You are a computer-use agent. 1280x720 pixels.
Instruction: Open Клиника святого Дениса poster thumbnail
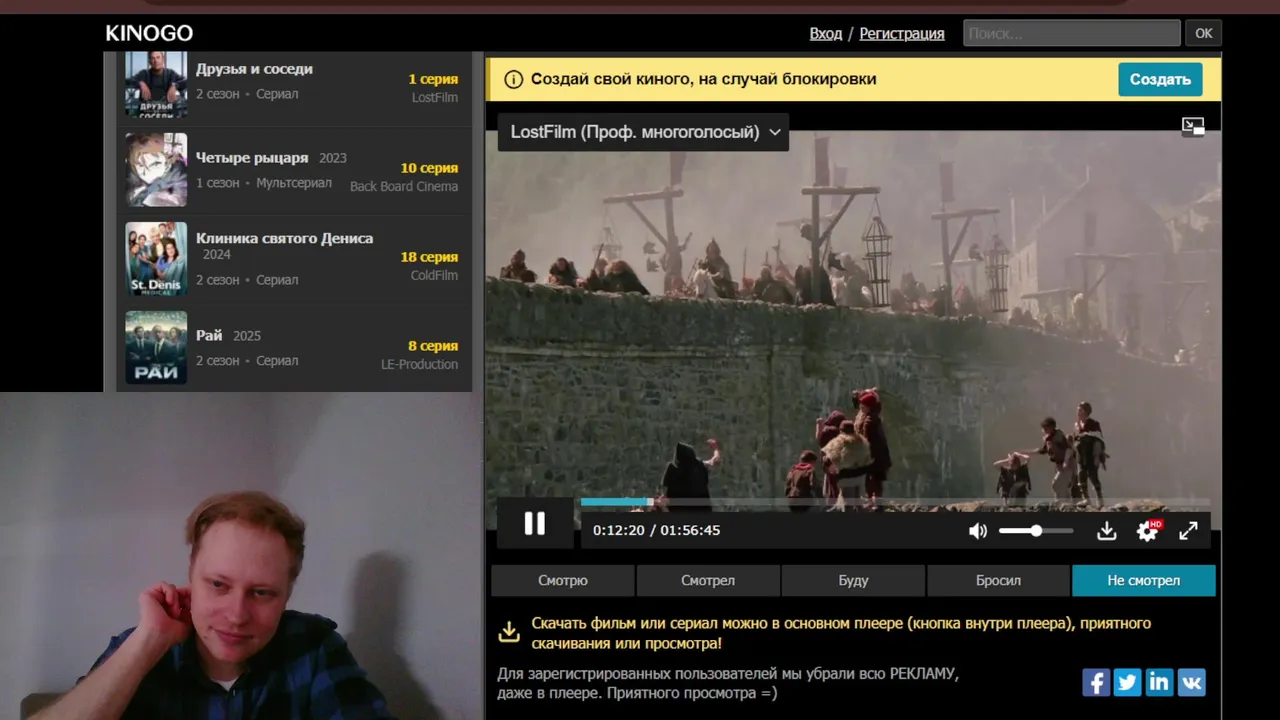click(156, 259)
